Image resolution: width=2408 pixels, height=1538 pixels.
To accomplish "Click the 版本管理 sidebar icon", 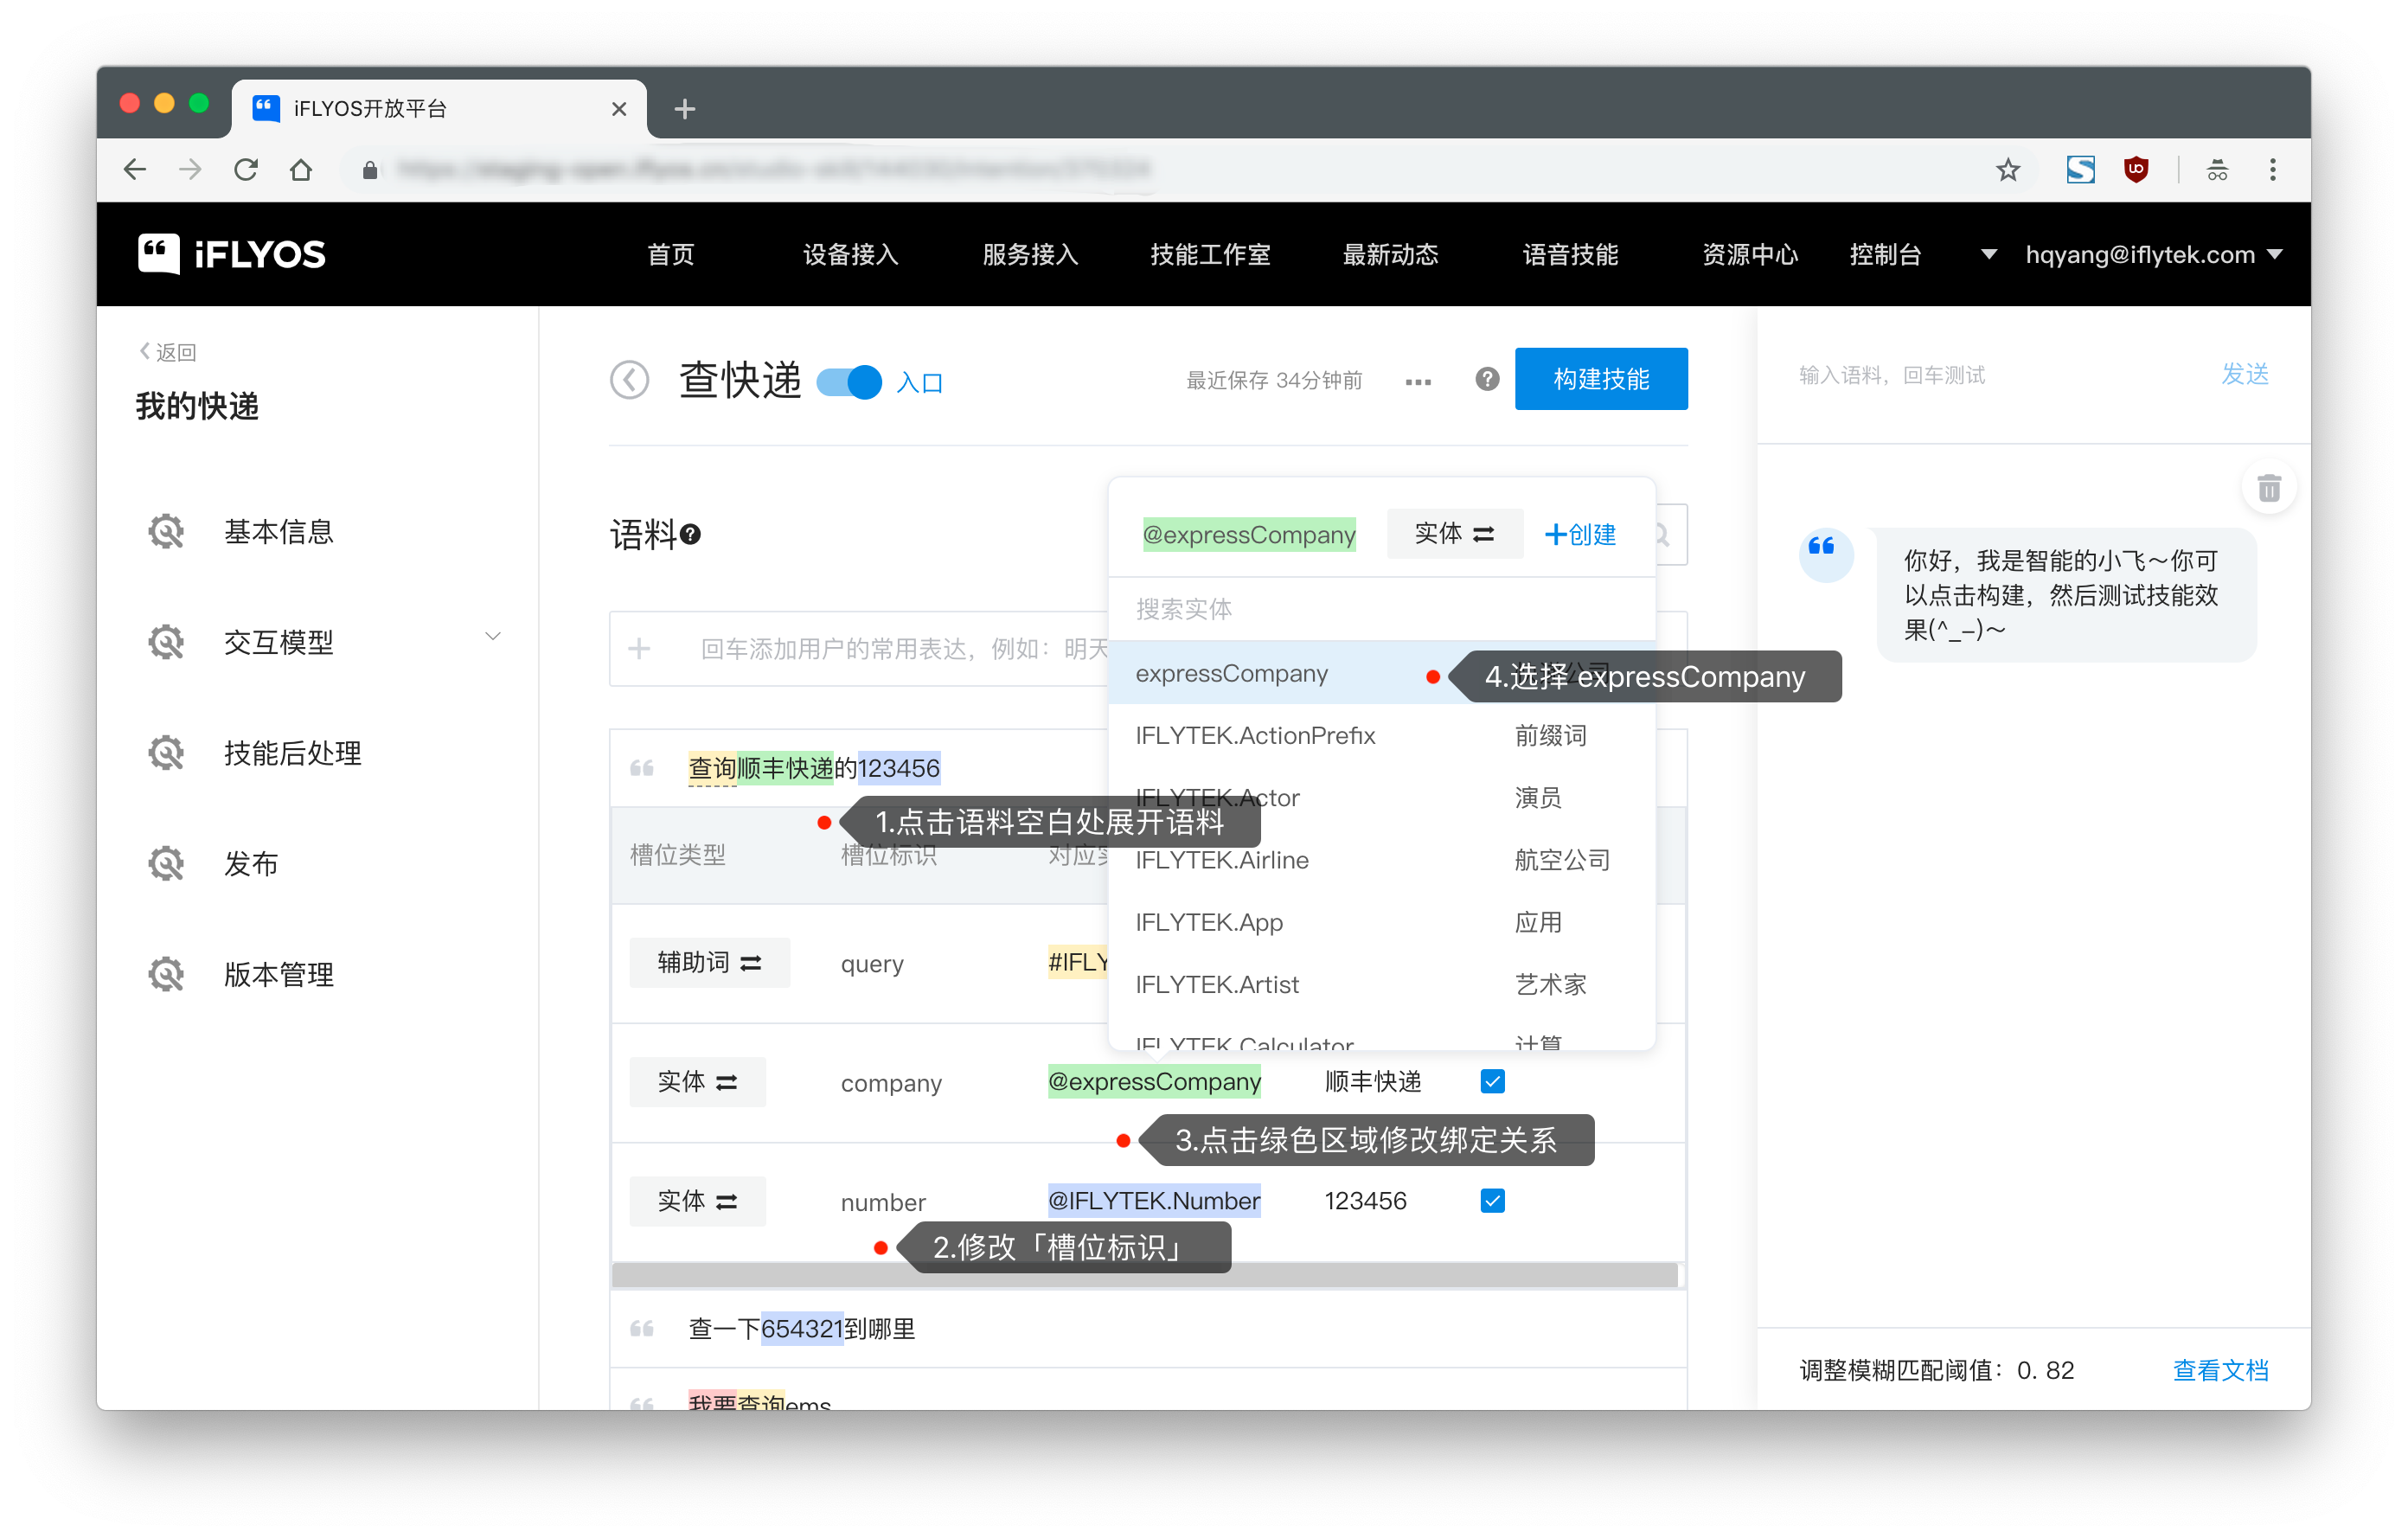I will tap(167, 975).
